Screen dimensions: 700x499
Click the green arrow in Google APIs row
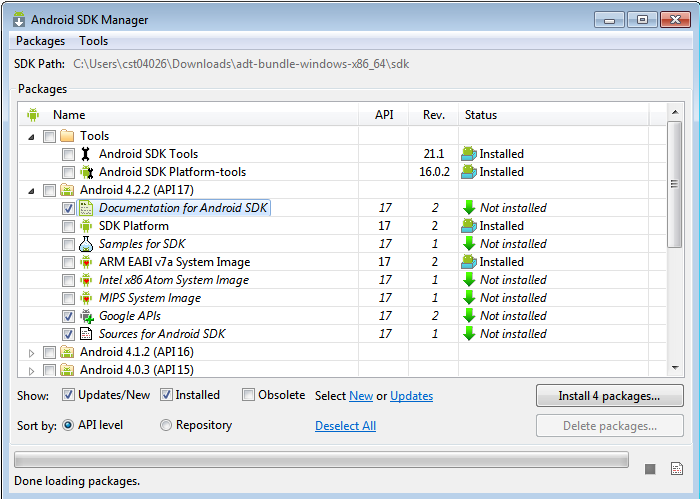pos(469,316)
